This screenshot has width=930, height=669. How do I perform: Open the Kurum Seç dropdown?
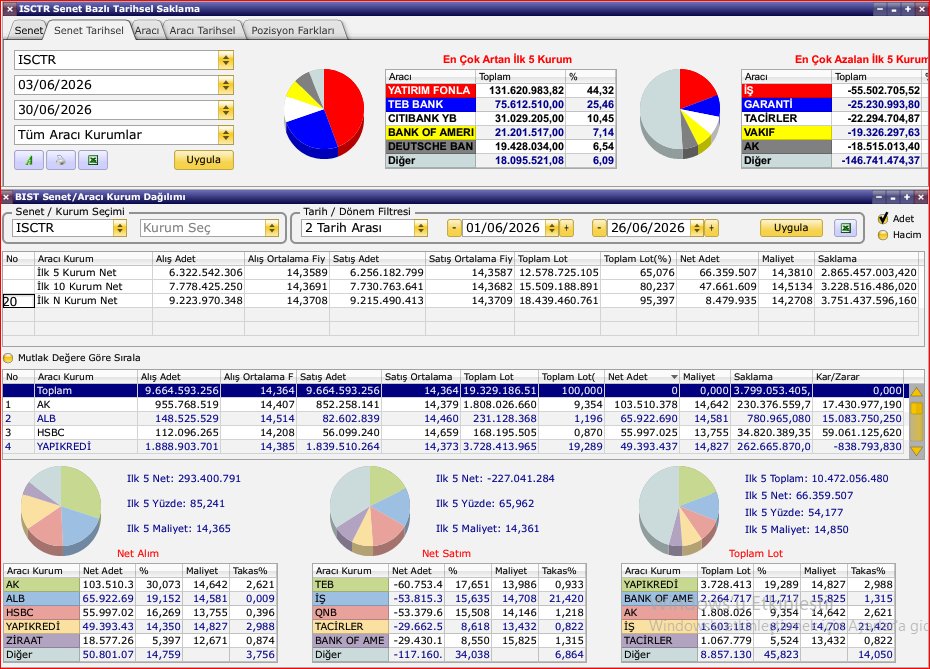[272, 228]
